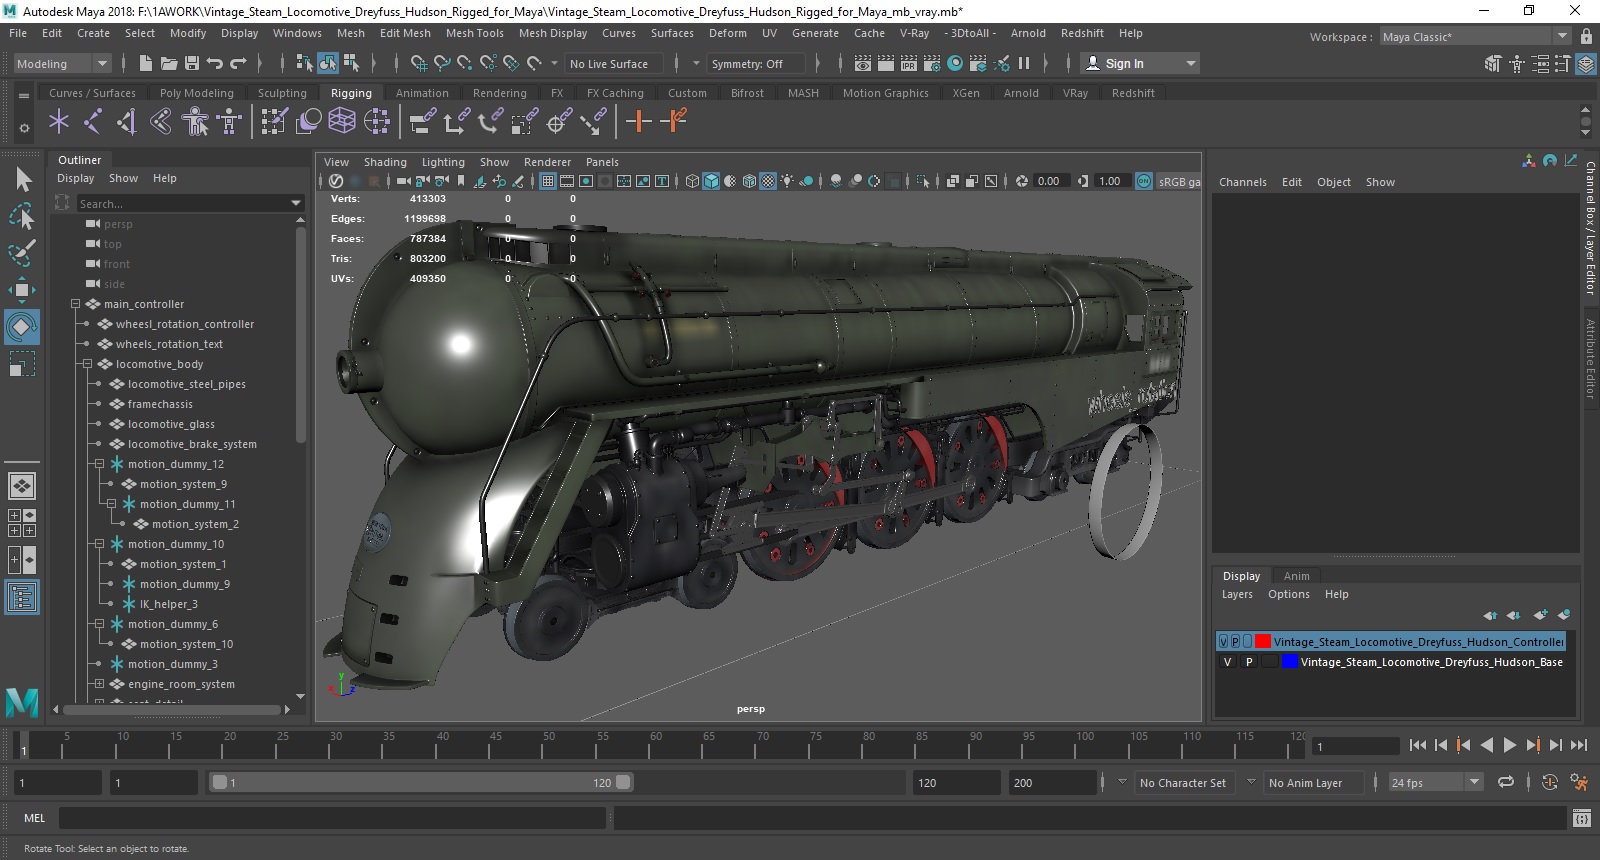
Task: Select the Move tool
Action: (x=21, y=290)
